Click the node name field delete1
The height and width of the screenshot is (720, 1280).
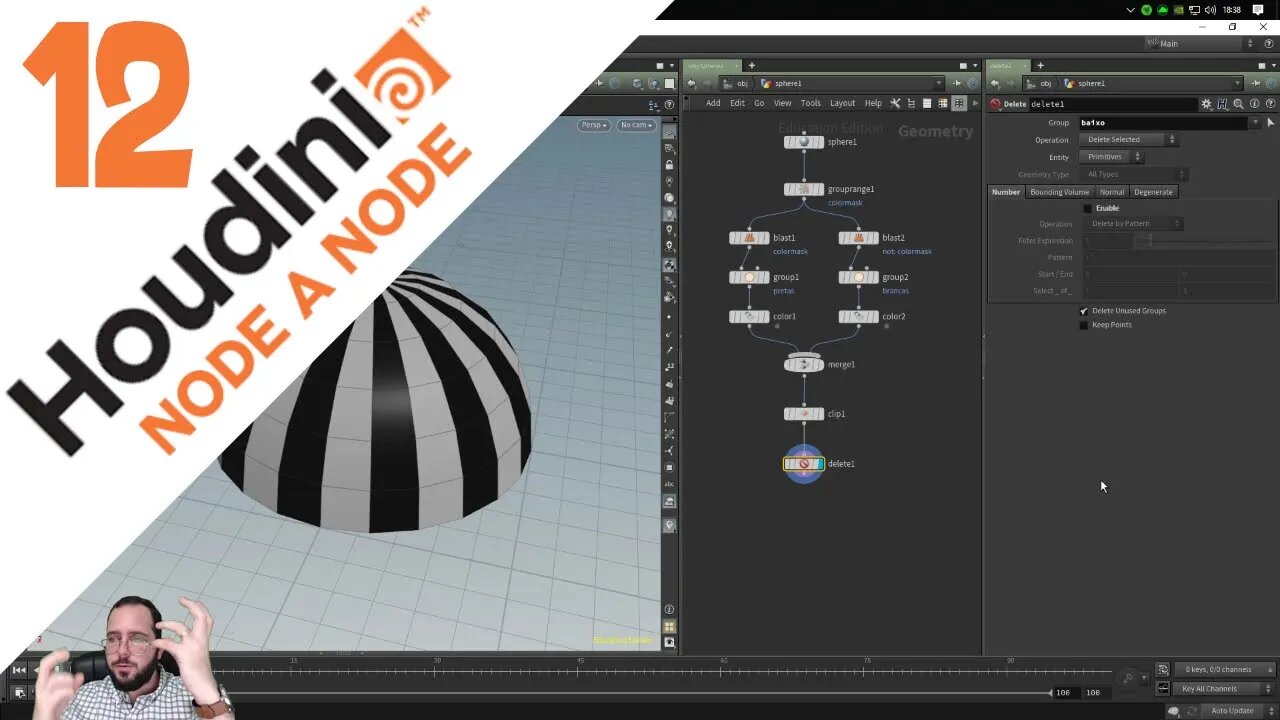pos(1114,104)
